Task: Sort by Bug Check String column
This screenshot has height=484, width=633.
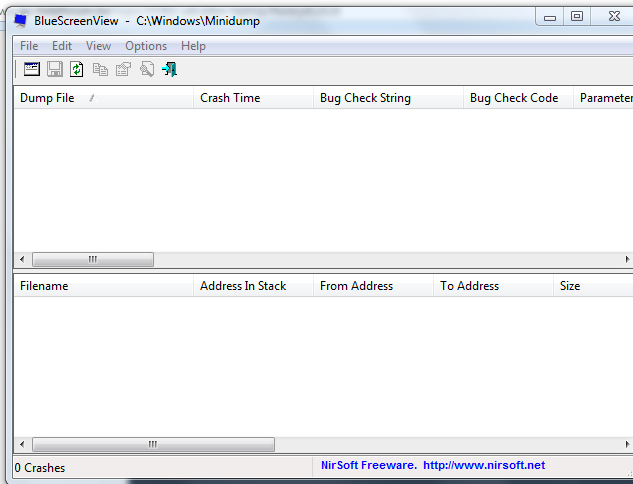Action: point(388,98)
